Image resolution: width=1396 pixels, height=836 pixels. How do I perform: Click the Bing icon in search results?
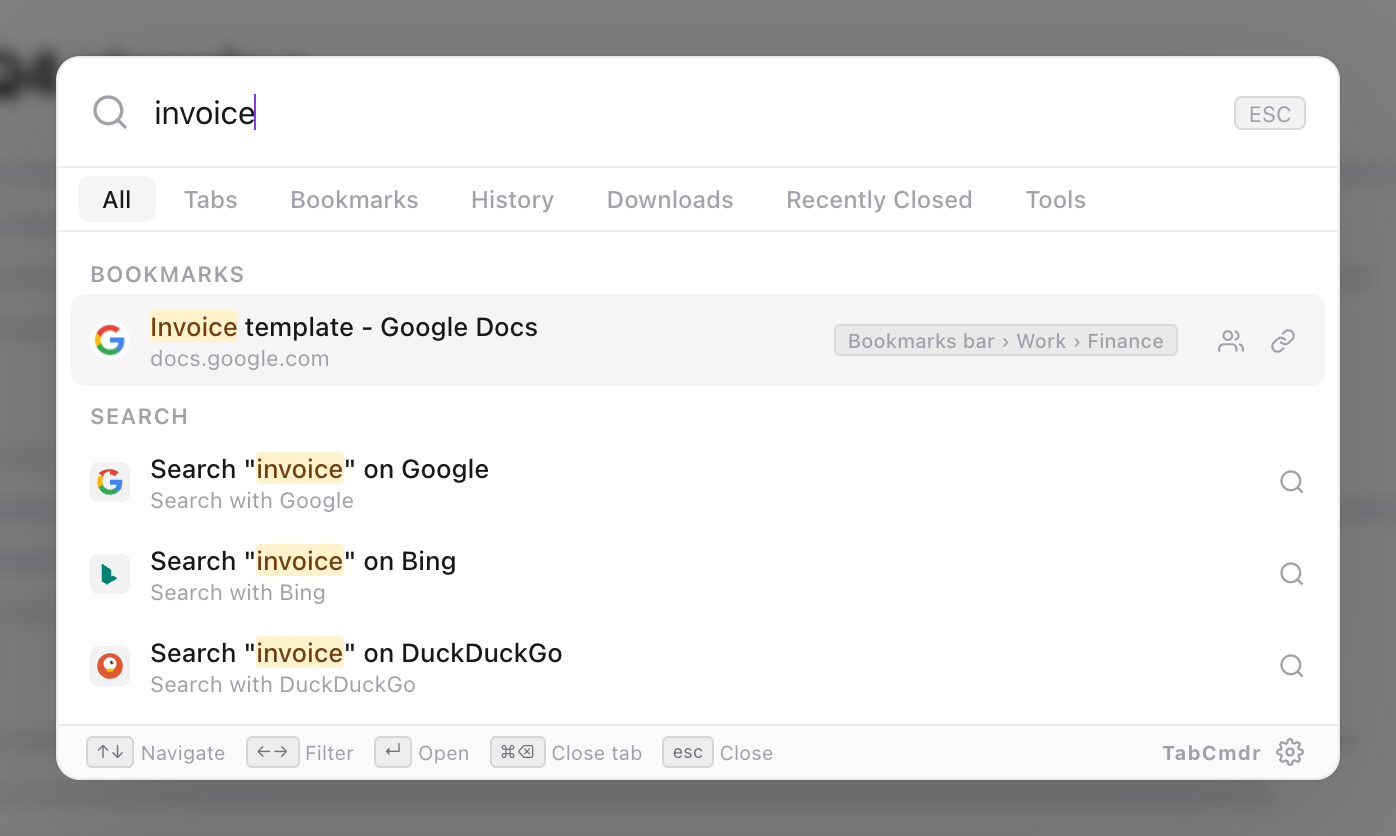click(110, 574)
